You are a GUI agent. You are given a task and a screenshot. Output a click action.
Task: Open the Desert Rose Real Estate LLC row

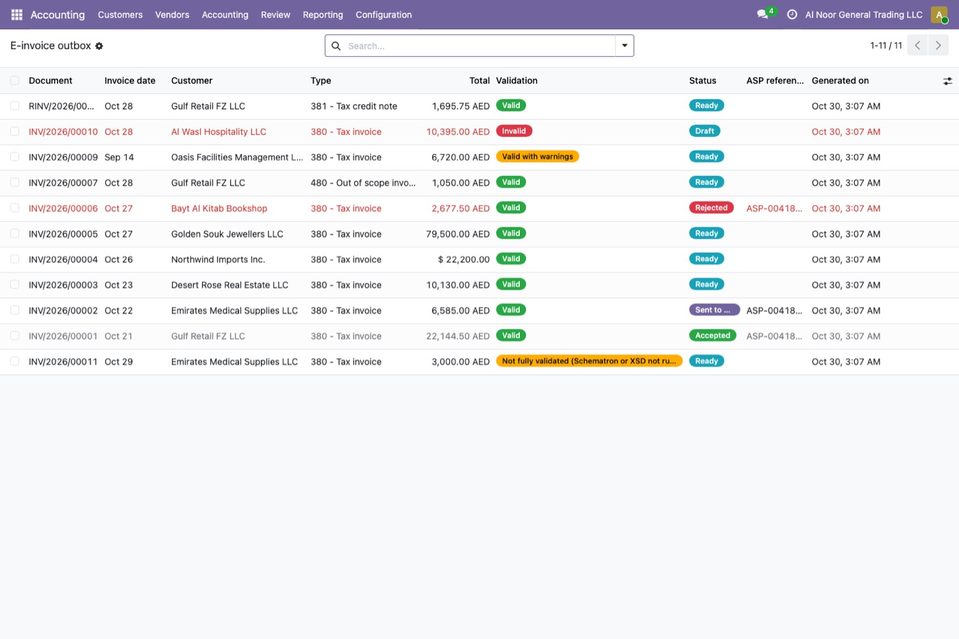(480, 285)
